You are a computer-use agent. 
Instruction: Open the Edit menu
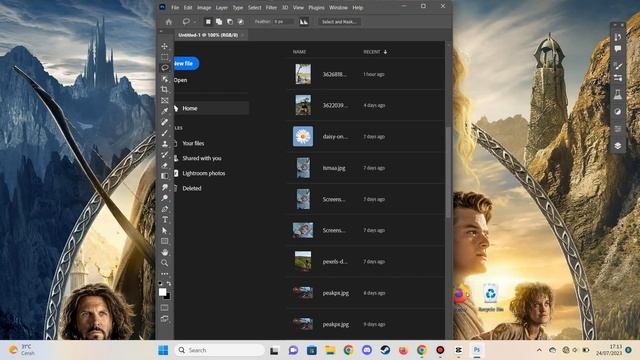pyautogui.click(x=188, y=7)
